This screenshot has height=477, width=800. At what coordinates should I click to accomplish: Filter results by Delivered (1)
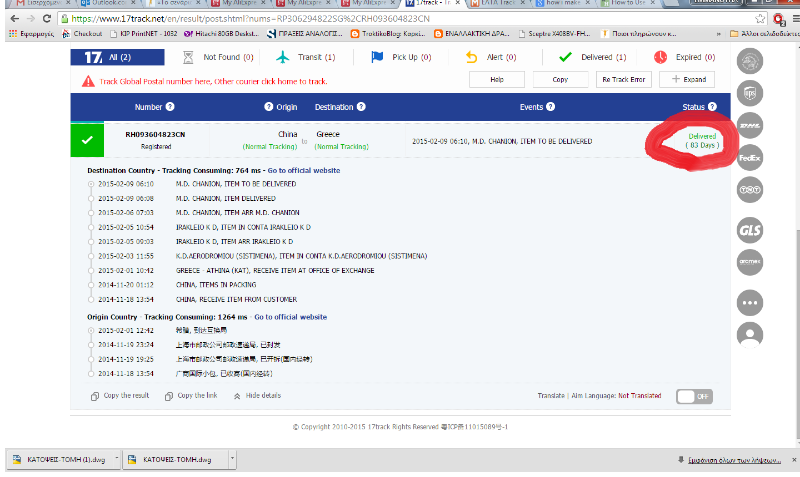[x=592, y=57]
